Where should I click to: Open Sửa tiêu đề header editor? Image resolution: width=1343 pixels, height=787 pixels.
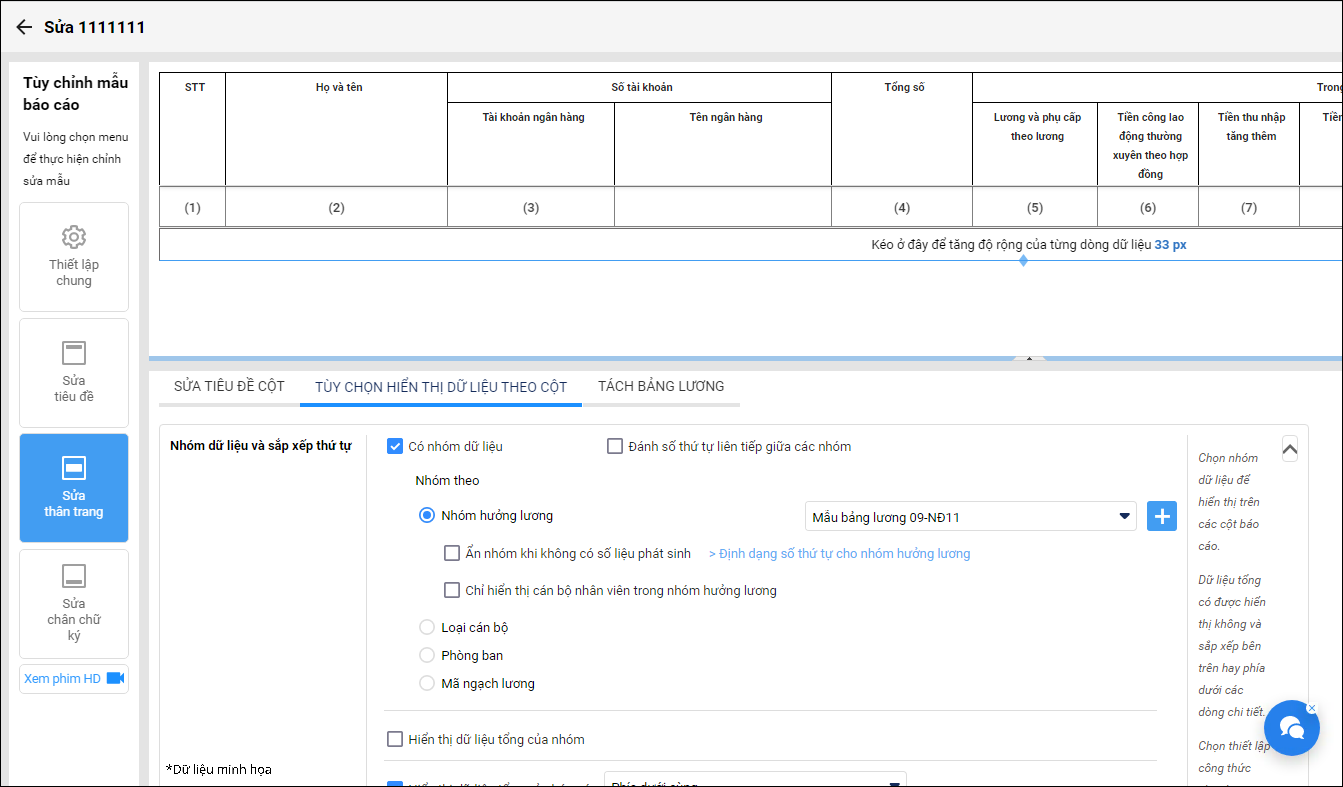click(74, 373)
